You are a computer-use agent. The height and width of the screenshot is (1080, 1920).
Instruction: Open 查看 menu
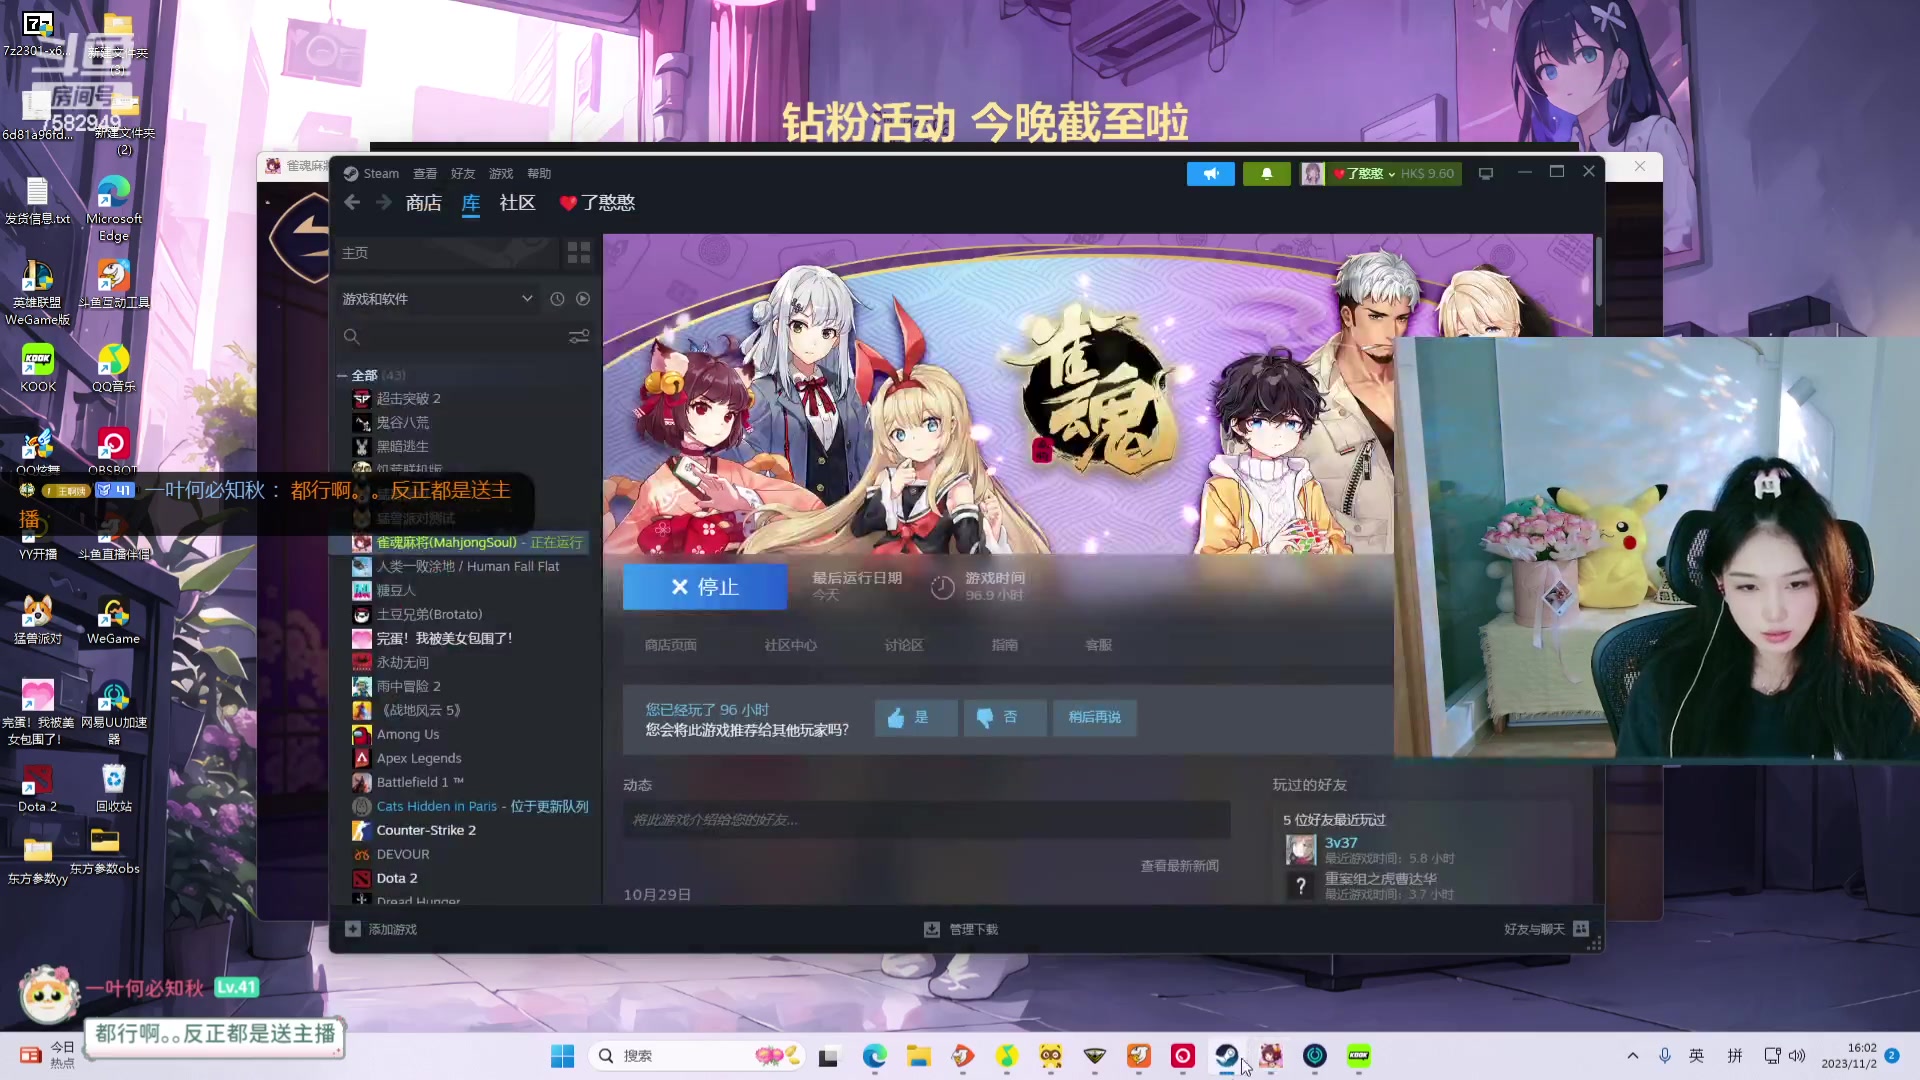[425, 174]
